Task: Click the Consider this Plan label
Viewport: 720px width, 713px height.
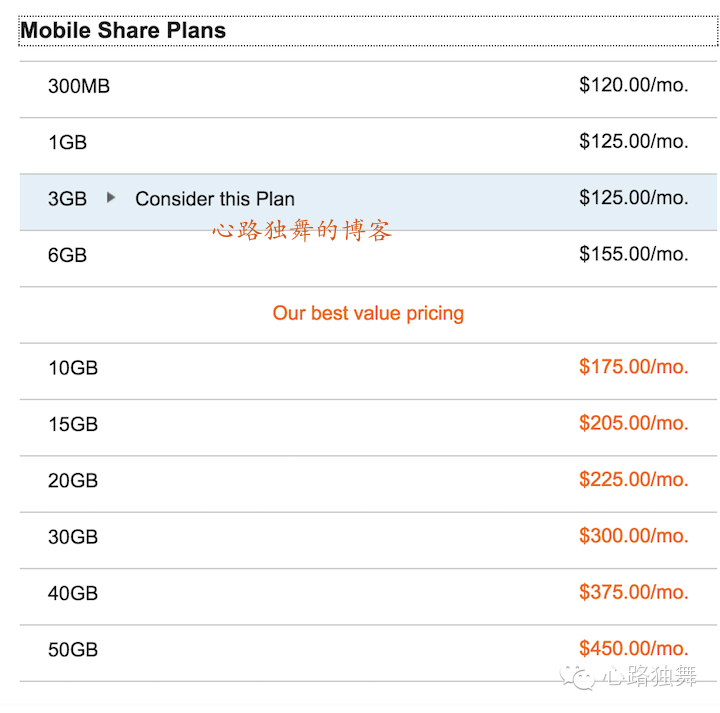Action: tap(215, 199)
